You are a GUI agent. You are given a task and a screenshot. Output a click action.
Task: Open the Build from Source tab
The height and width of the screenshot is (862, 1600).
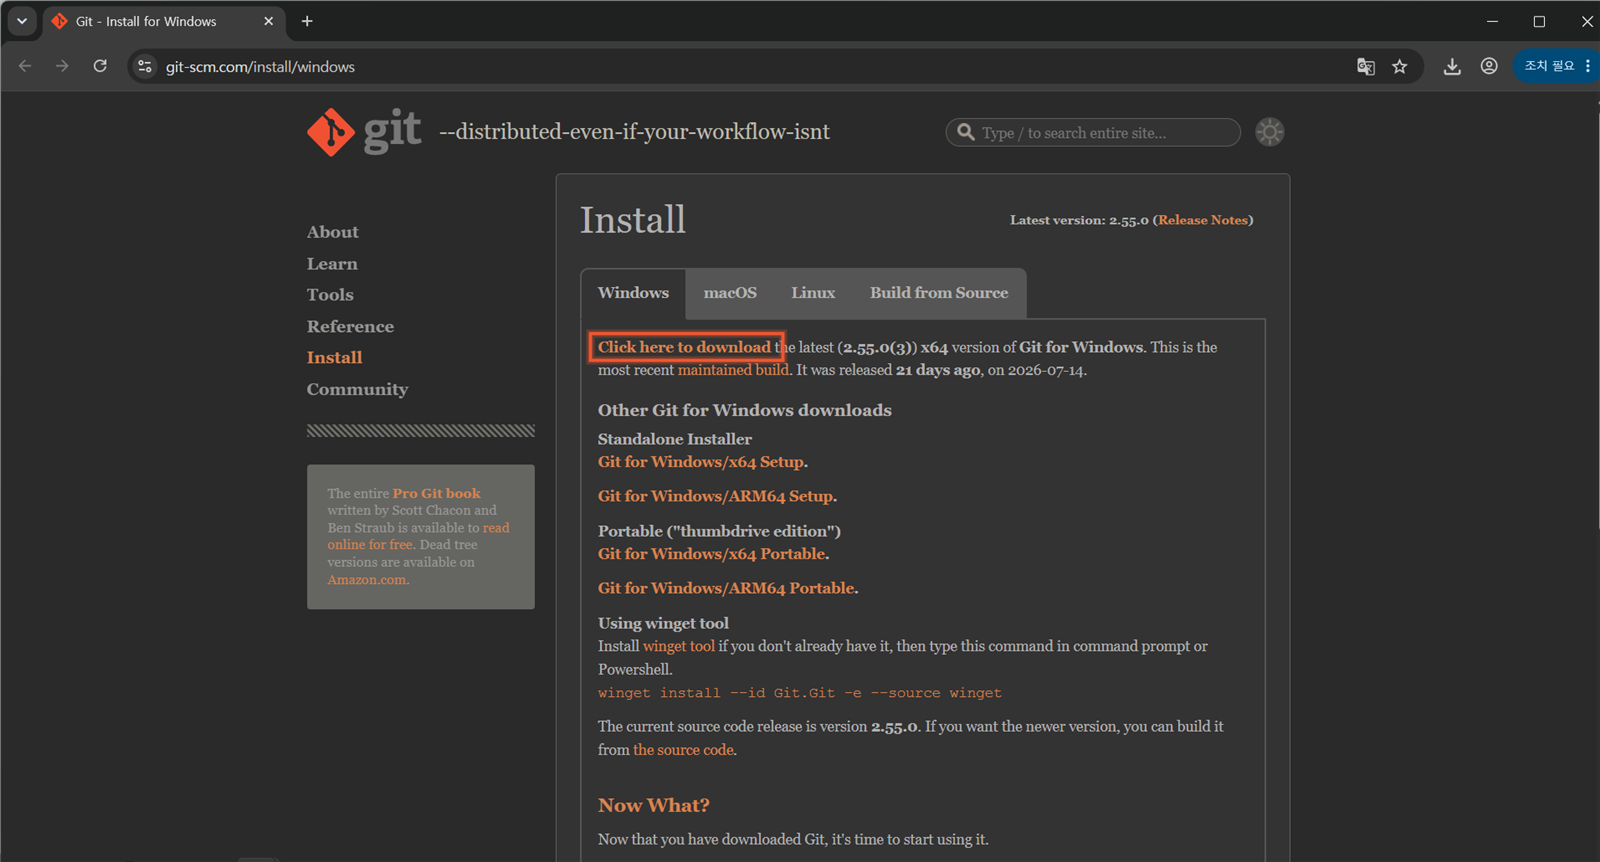(939, 293)
